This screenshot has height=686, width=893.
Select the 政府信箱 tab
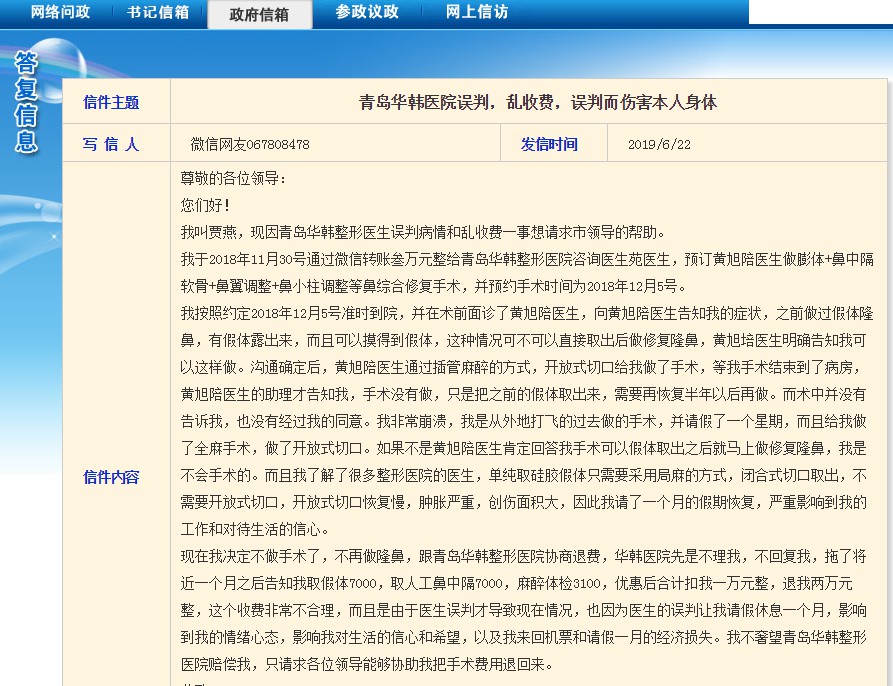click(259, 14)
